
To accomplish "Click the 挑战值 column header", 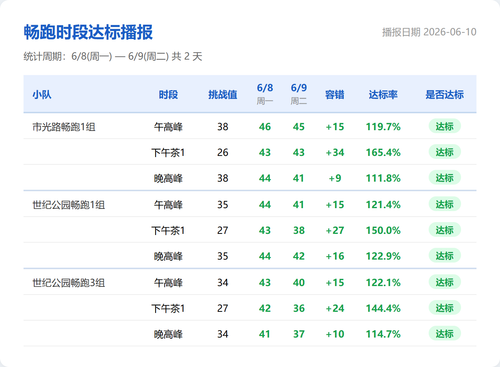I will (223, 95).
